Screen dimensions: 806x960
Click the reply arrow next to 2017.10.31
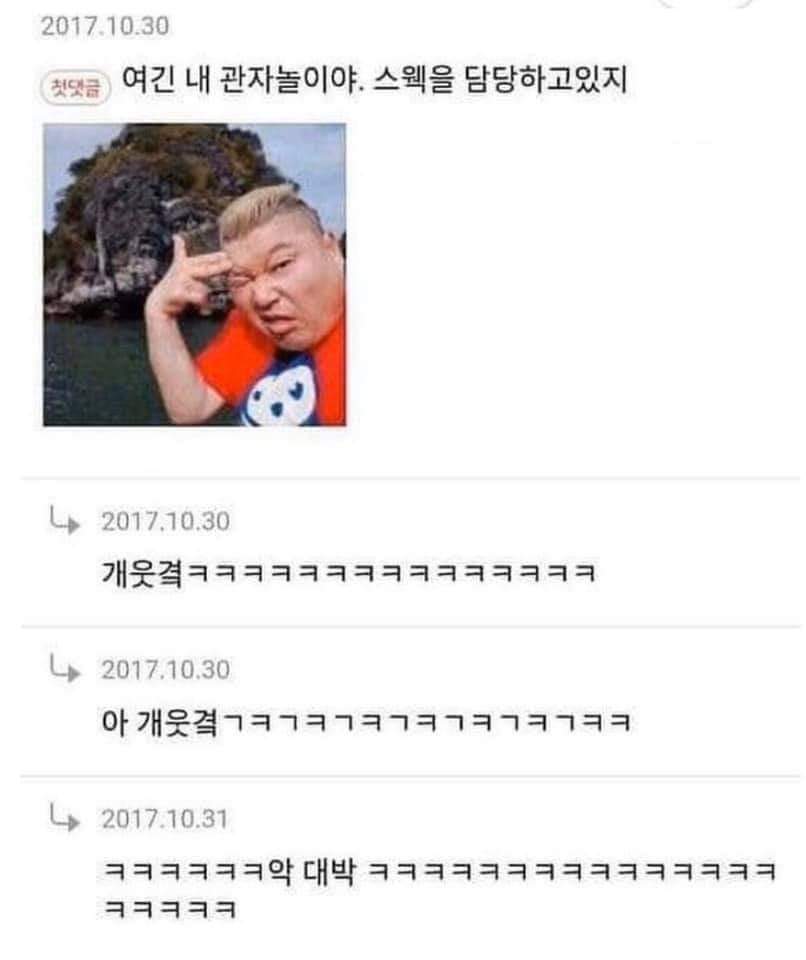click(x=65, y=817)
